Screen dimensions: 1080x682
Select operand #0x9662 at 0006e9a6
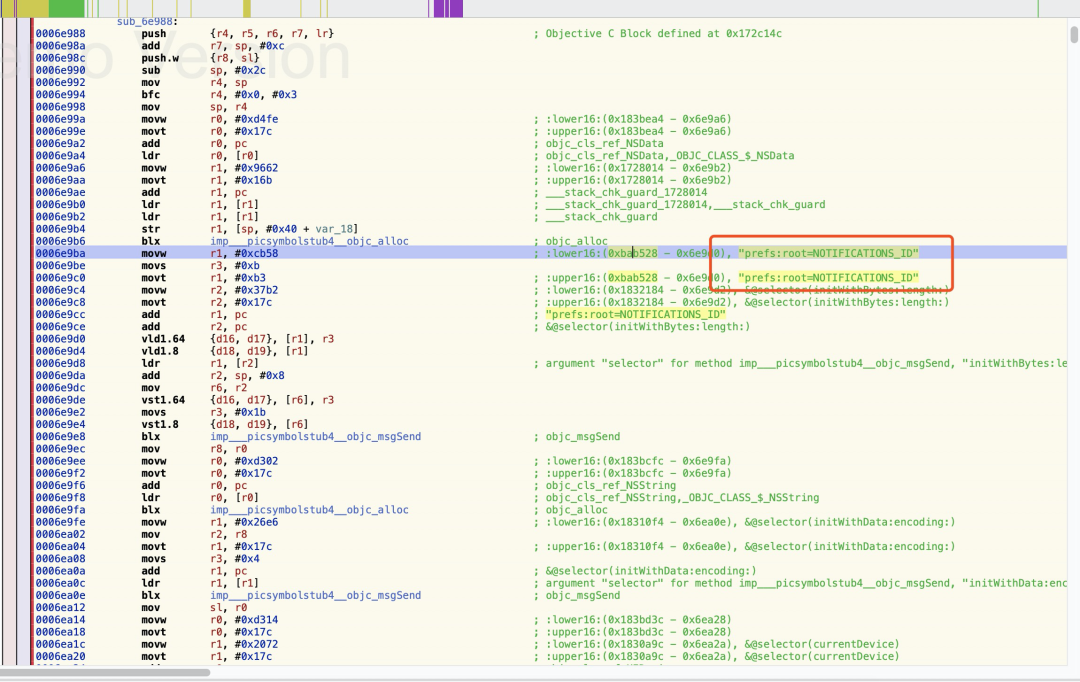point(256,168)
